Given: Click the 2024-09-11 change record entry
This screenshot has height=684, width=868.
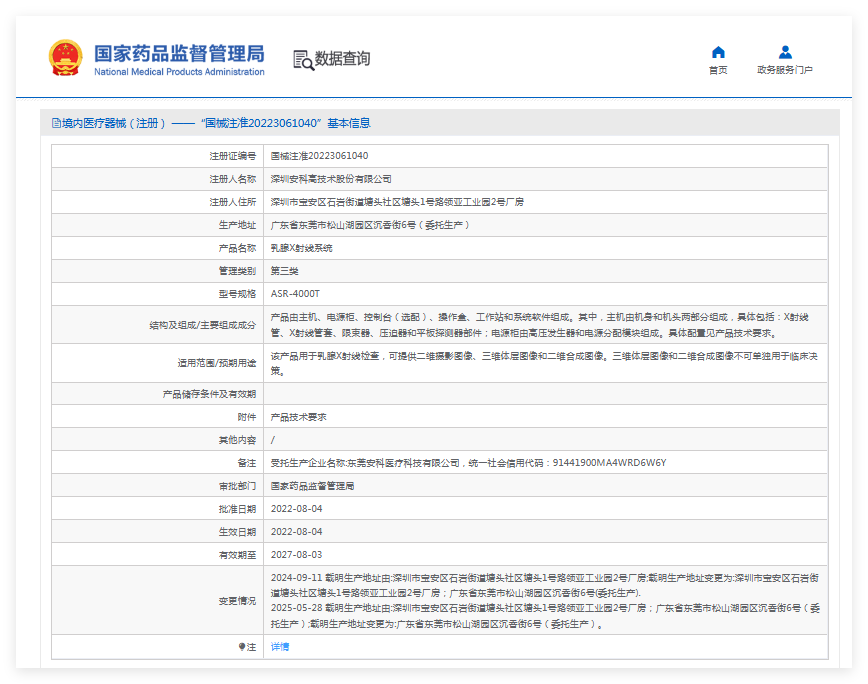Looking at the screenshot, I should click(x=545, y=585).
